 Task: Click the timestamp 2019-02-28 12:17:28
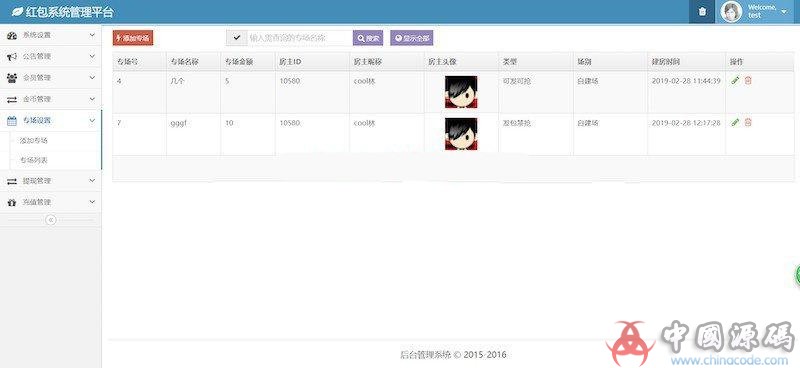tap(686, 123)
